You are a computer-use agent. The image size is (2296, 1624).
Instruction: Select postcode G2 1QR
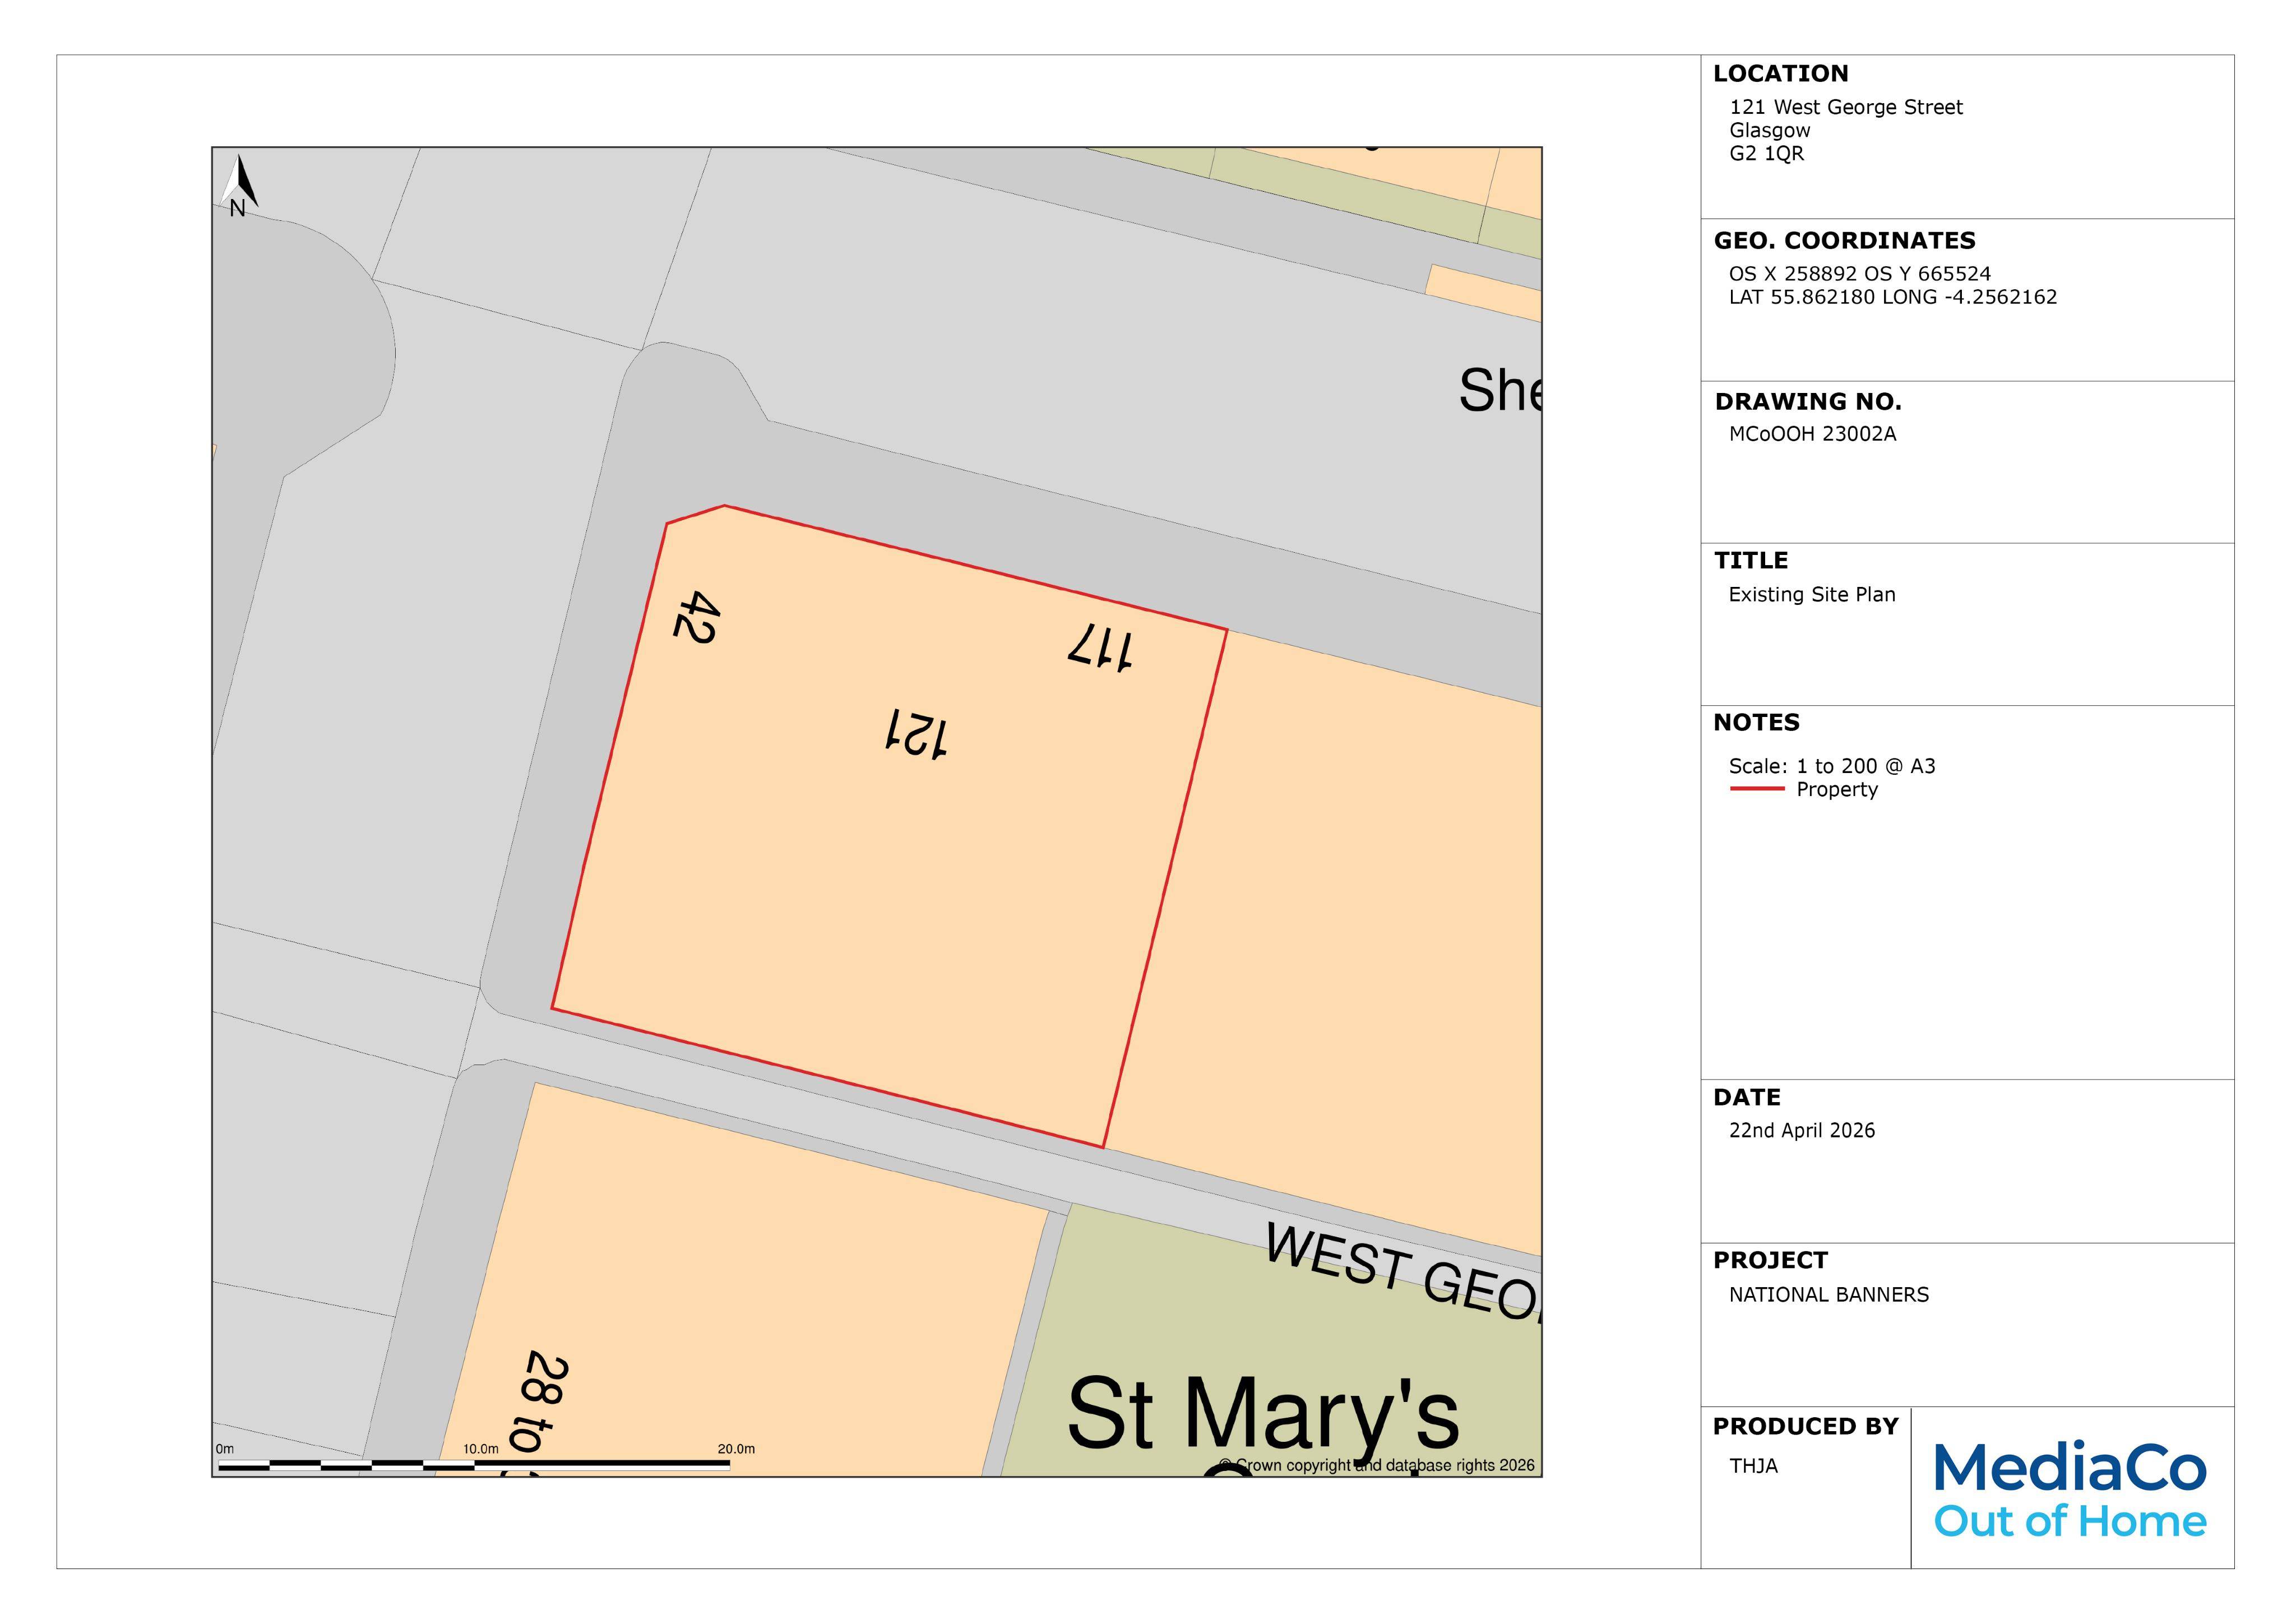(x=1767, y=154)
